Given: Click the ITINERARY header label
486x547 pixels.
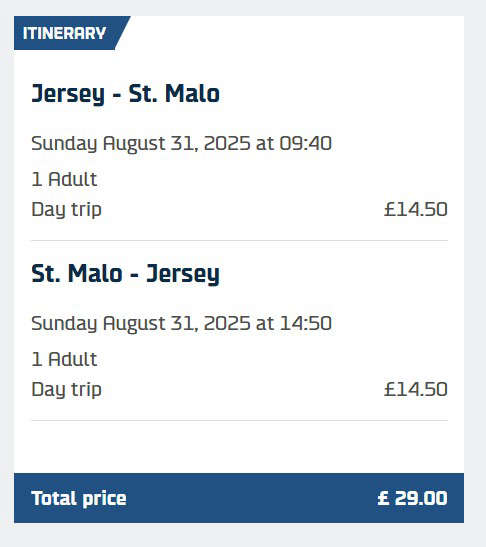Looking at the screenshot, I should (64, 33).
